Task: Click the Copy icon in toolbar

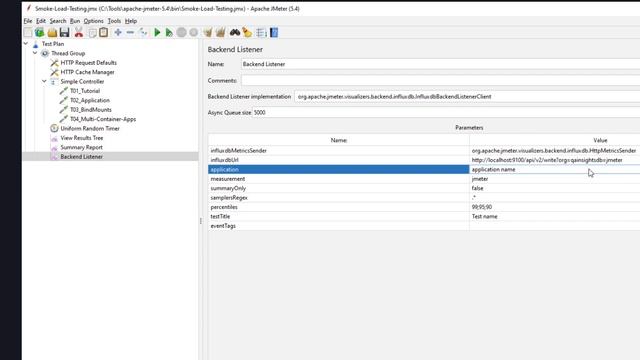Action: point(93,33)
